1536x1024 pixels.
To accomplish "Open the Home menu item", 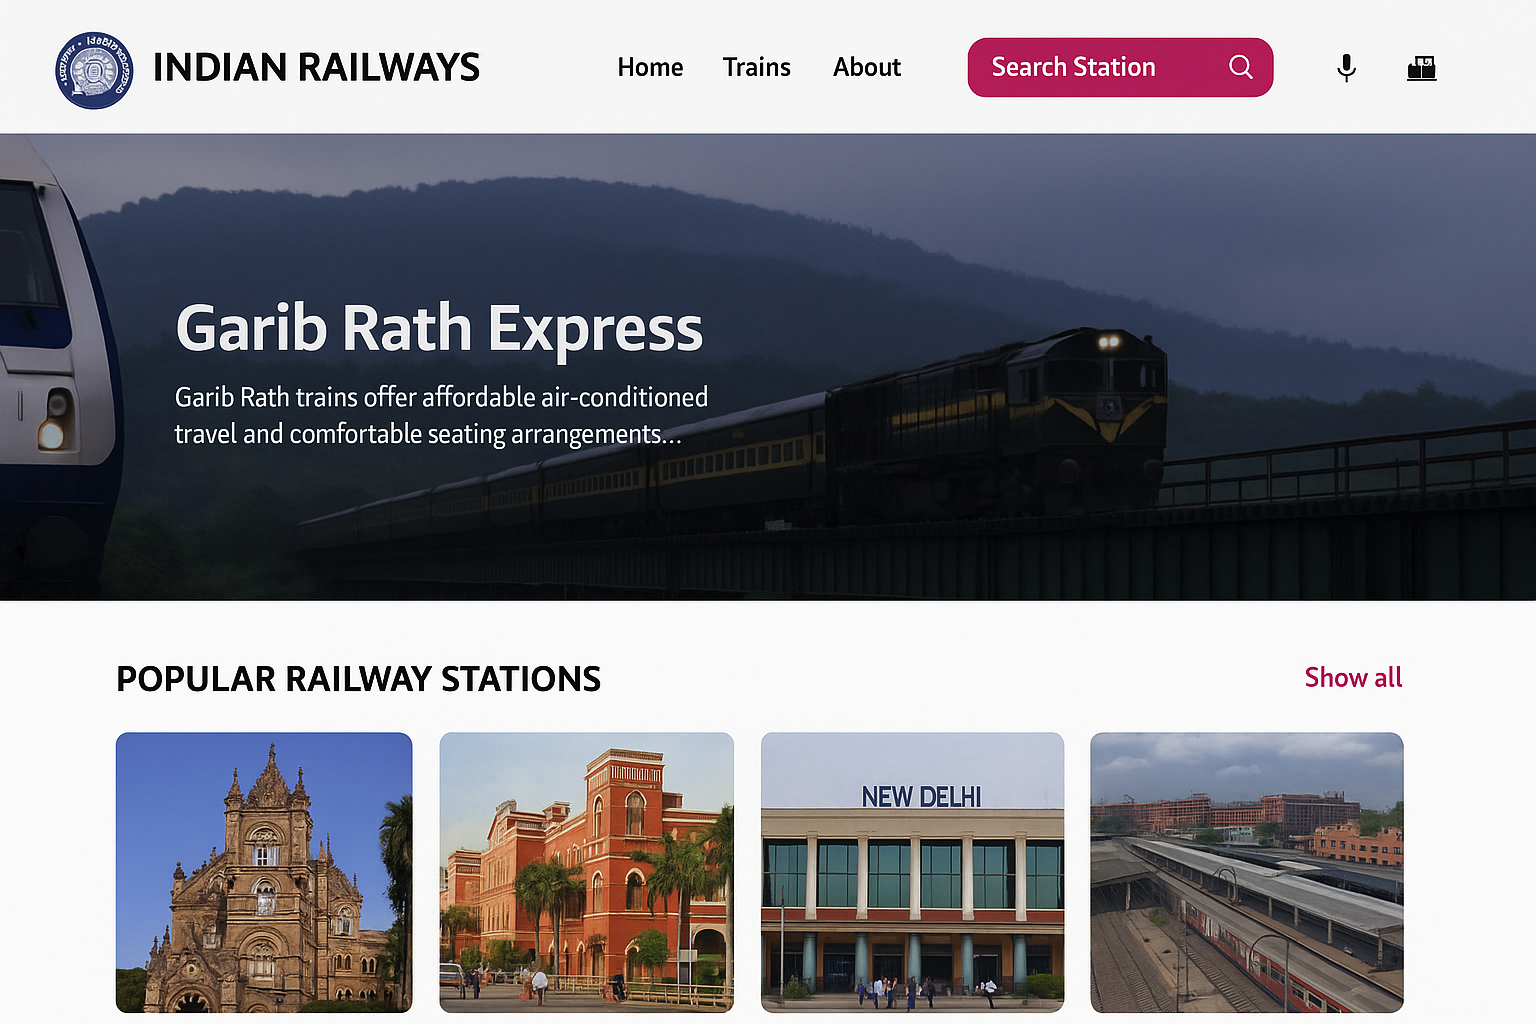I will (x=650, y=67).
